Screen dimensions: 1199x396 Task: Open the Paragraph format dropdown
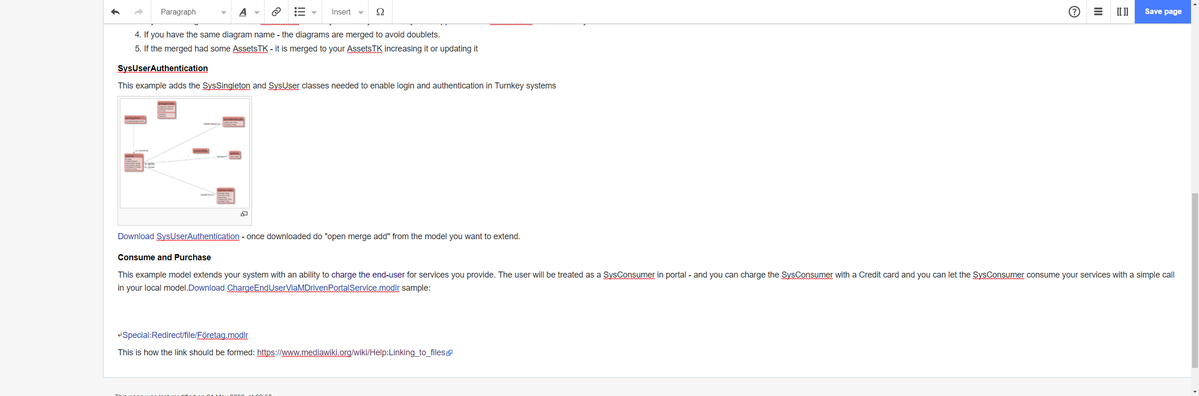[x=193, y=12]
